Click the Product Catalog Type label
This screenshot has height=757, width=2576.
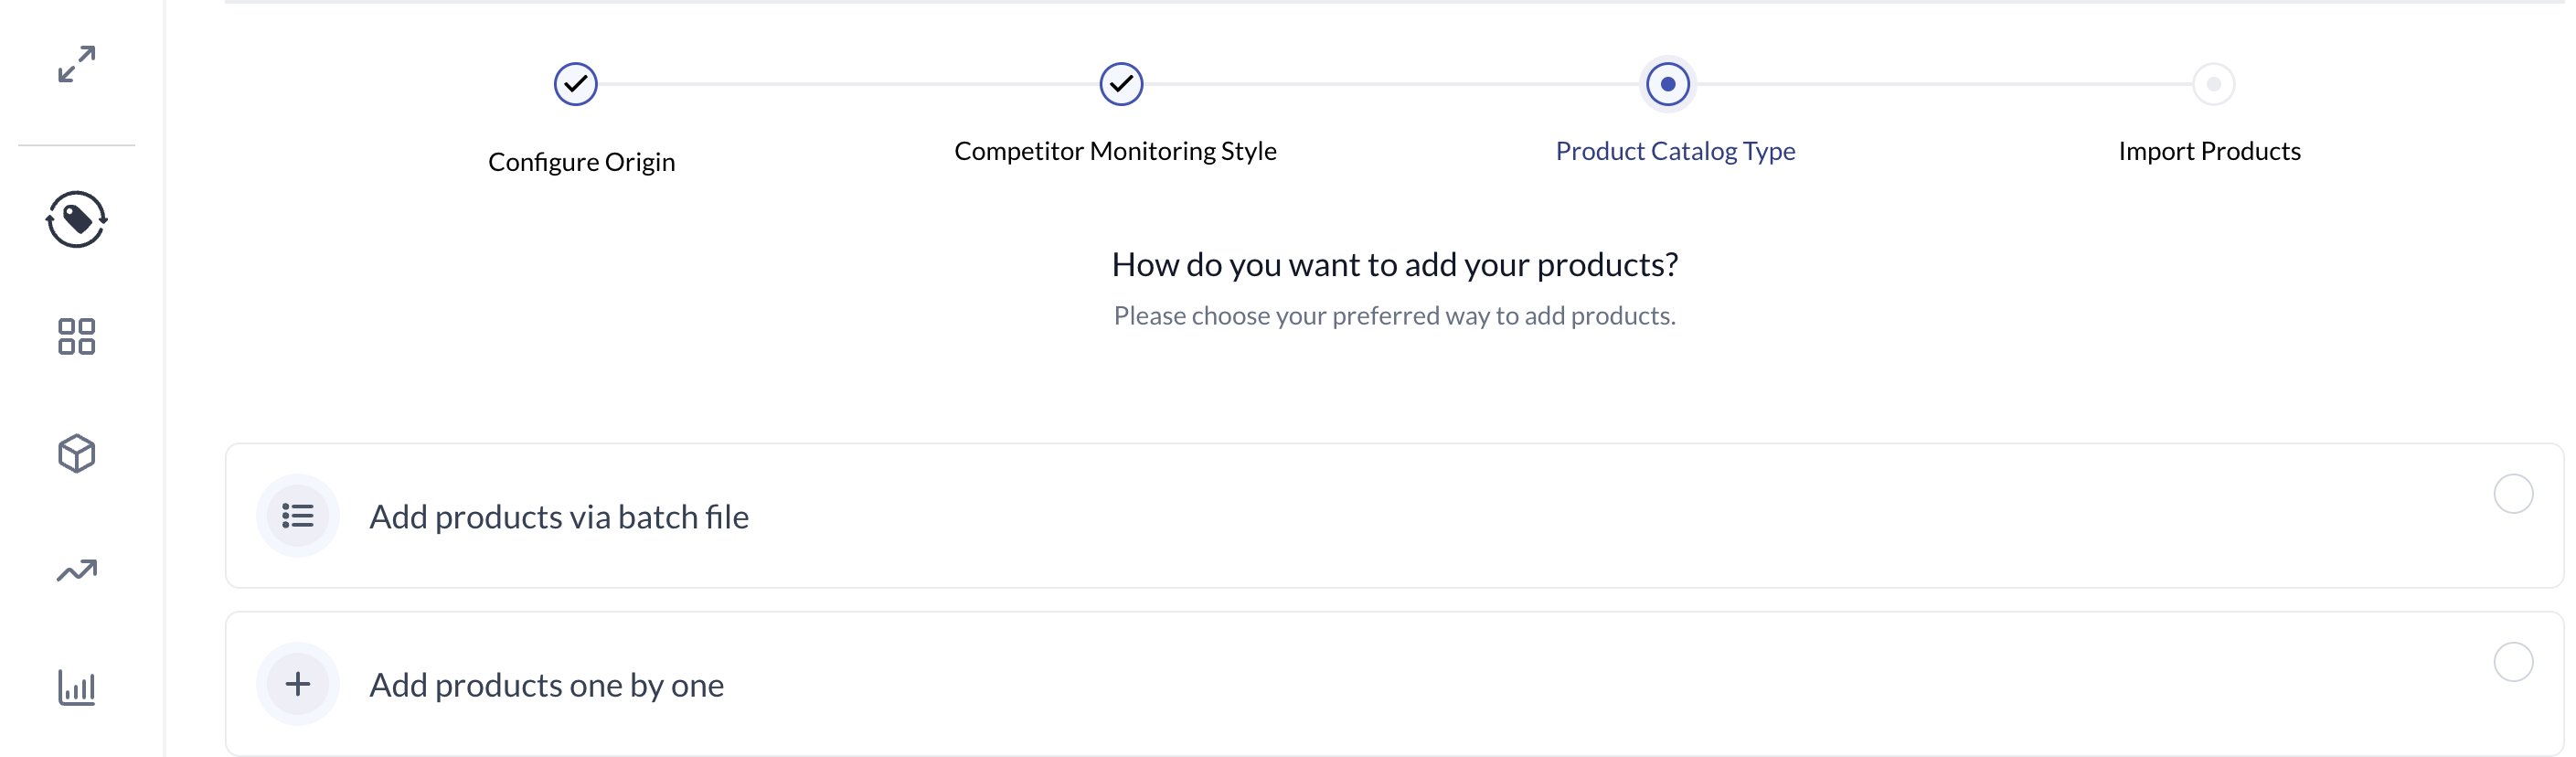(1676, 151)
